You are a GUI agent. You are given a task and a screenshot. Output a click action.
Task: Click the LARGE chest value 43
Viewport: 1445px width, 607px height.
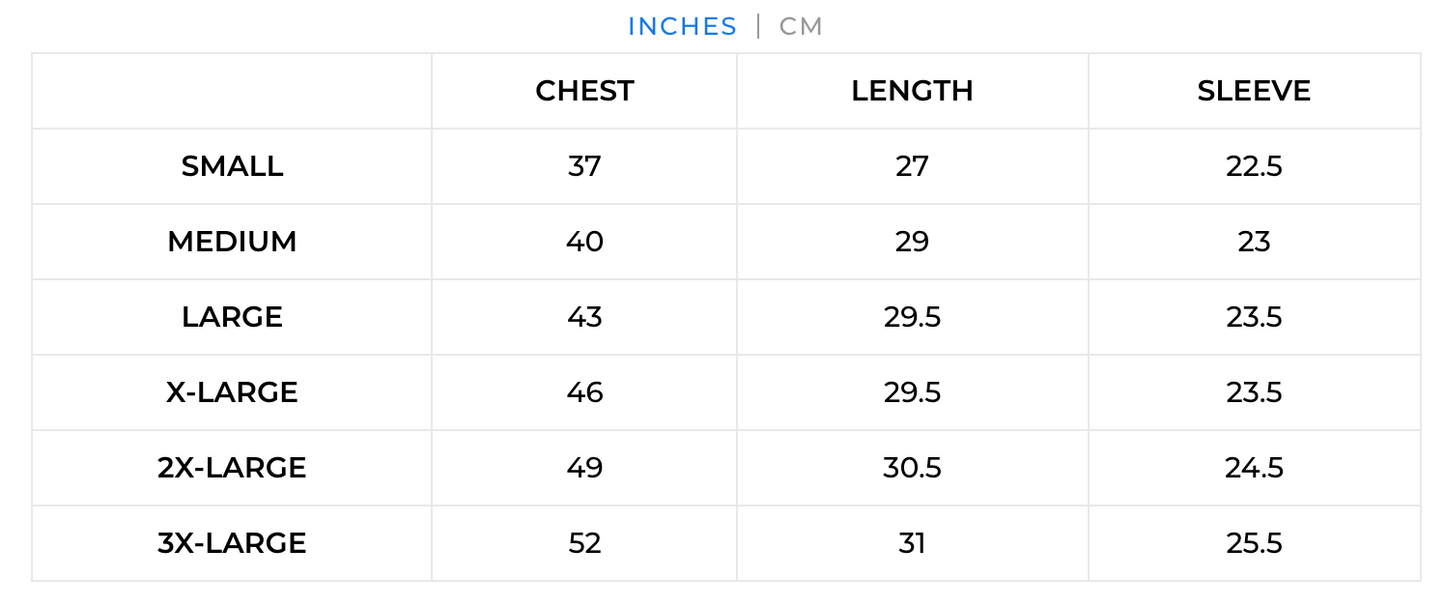[584, 317]
